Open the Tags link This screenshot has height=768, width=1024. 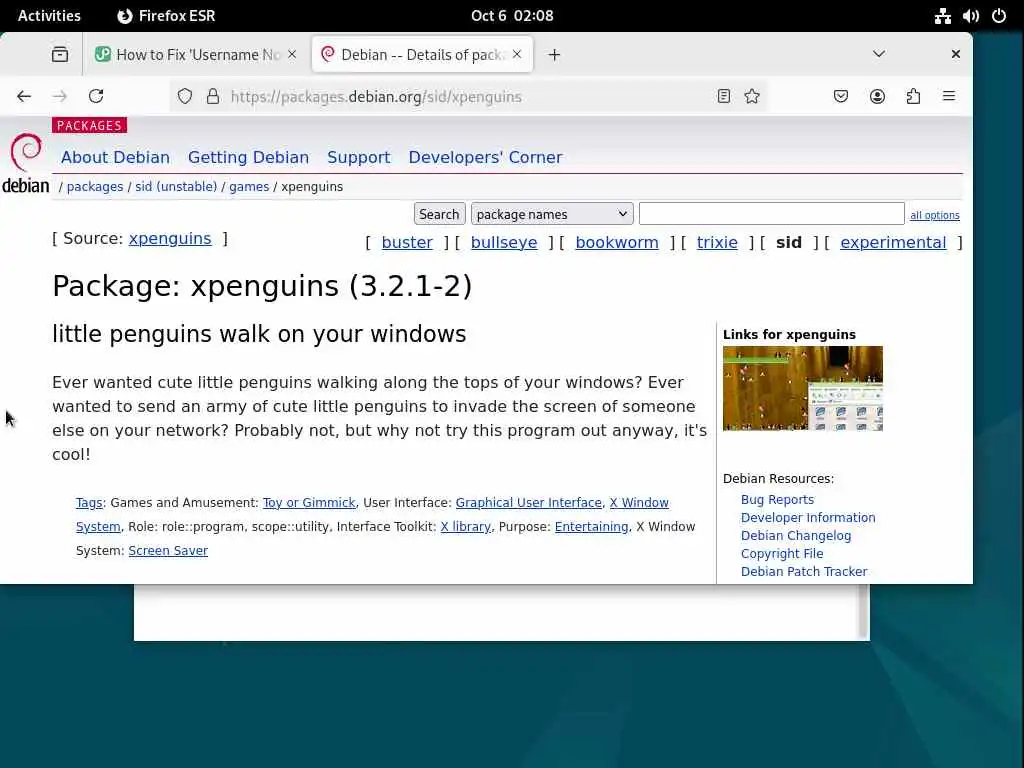coord(89,503)
